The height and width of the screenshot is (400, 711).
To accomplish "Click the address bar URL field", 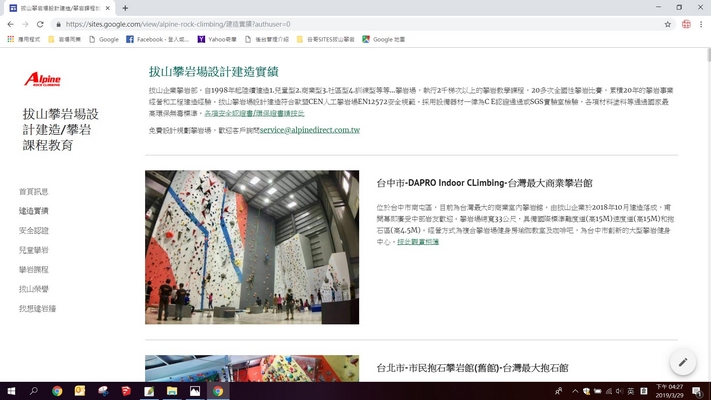I will 363,24.
